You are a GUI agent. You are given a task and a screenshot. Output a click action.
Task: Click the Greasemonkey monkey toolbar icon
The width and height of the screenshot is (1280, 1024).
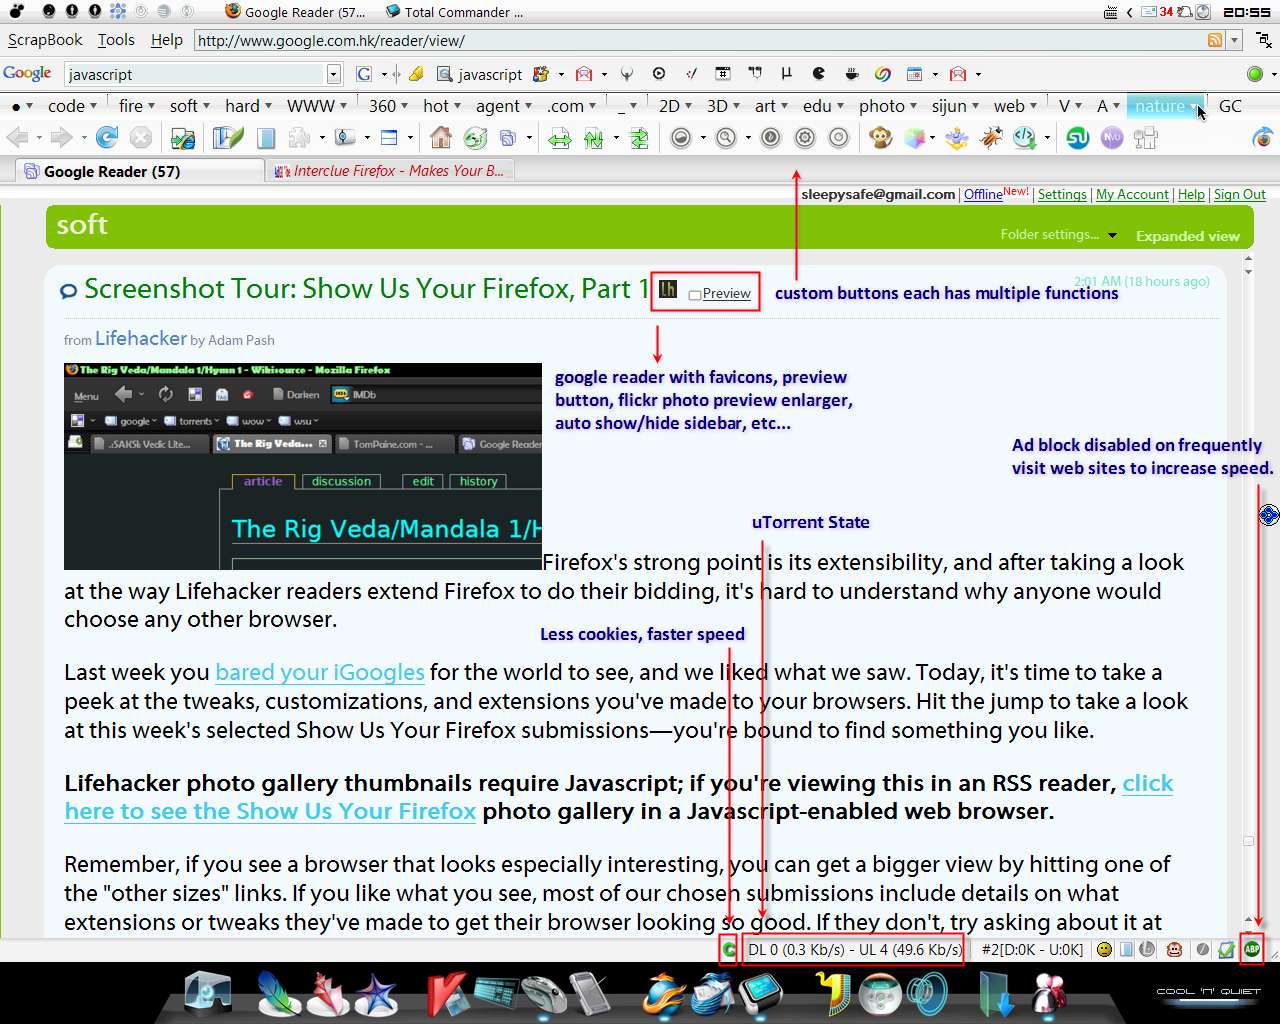pyautogui.click(x=881, y=138)
